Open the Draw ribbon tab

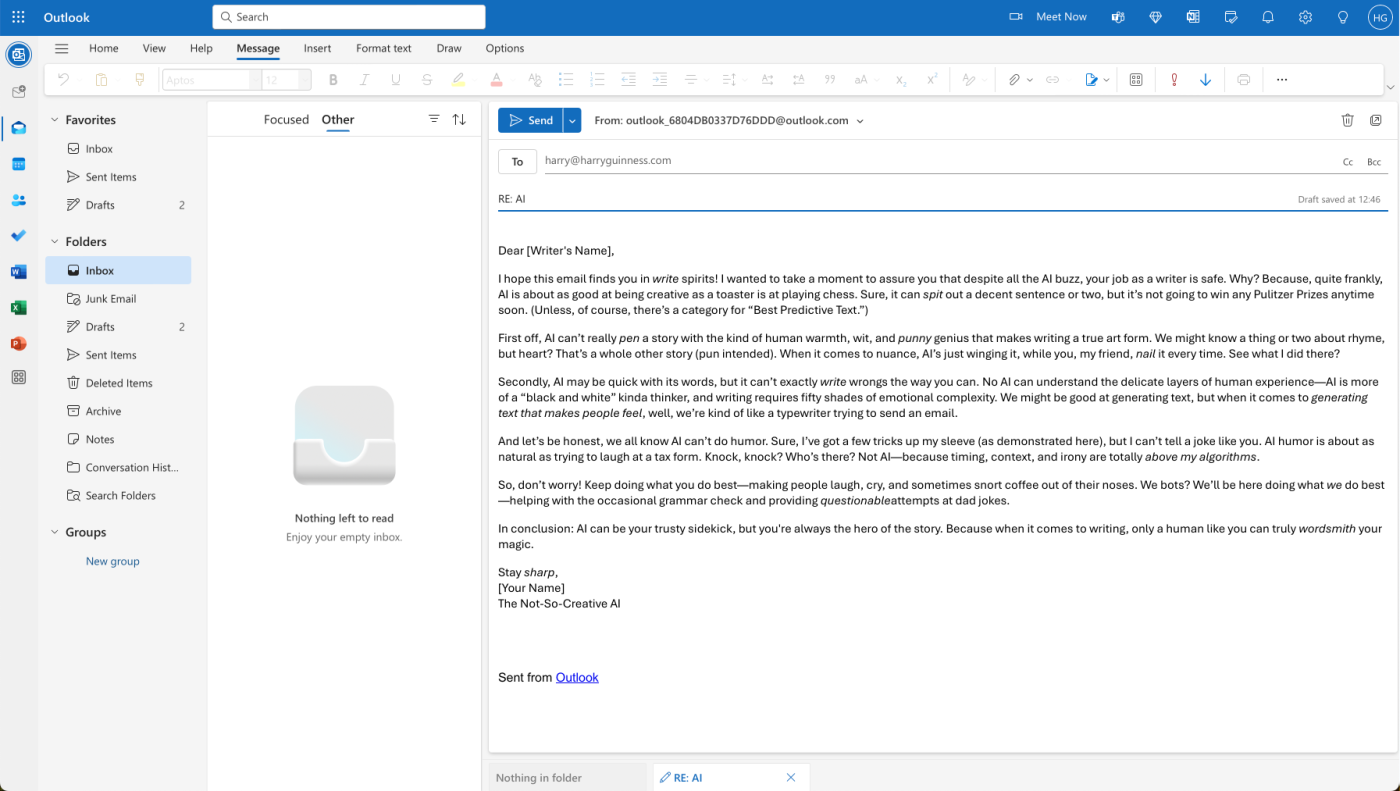coord(449,48)
